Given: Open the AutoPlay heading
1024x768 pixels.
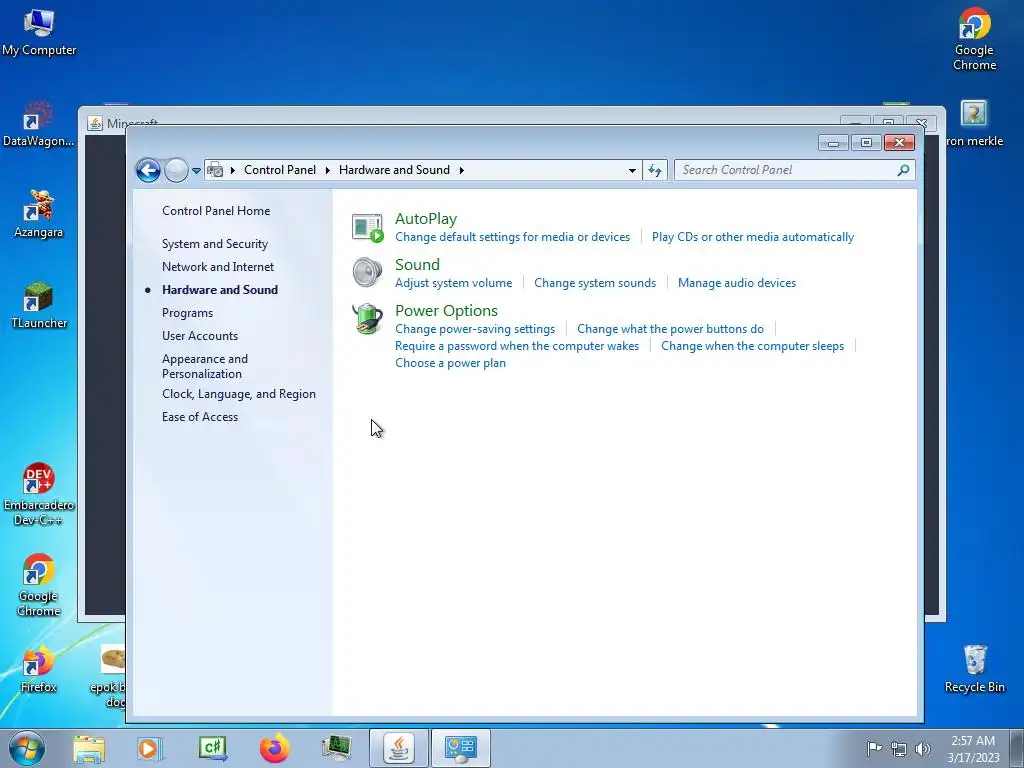Looking at the screenshot, I should (426, 219).
